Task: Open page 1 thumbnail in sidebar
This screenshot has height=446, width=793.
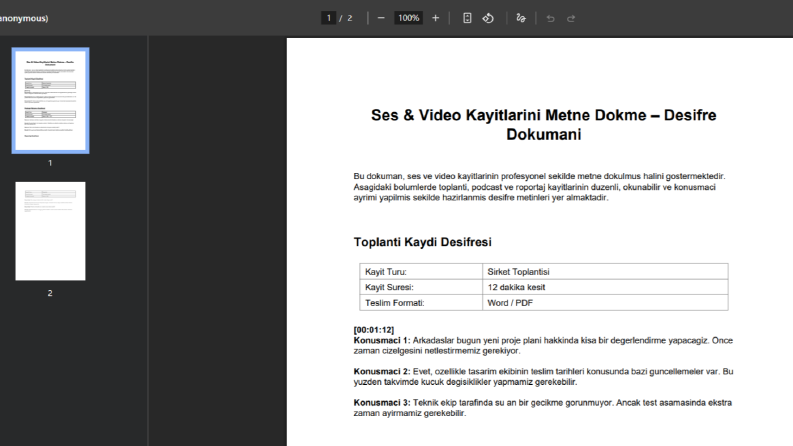Action: coord(51,101)
